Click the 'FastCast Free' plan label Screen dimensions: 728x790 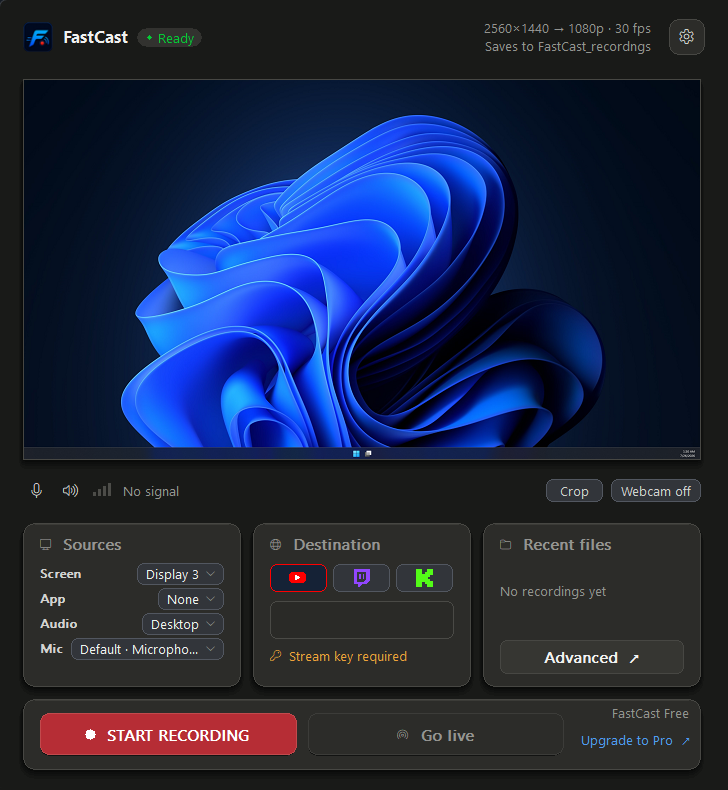tap(650, 713)
